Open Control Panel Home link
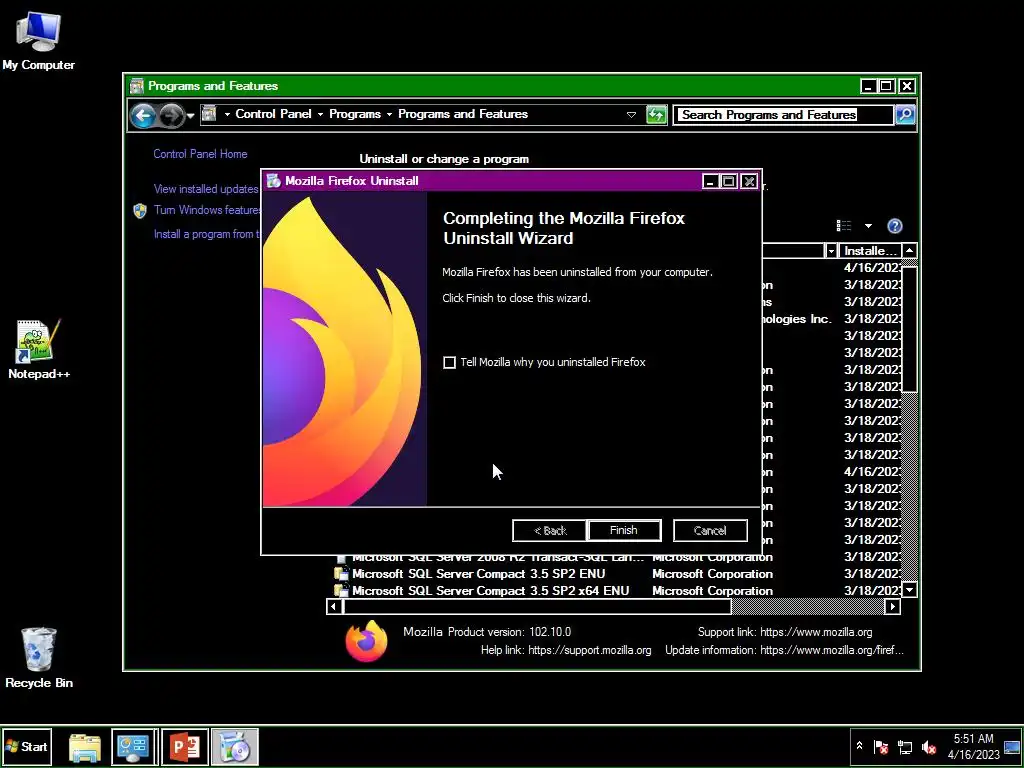The image size is (1024, 768). [x=200, y=154]
